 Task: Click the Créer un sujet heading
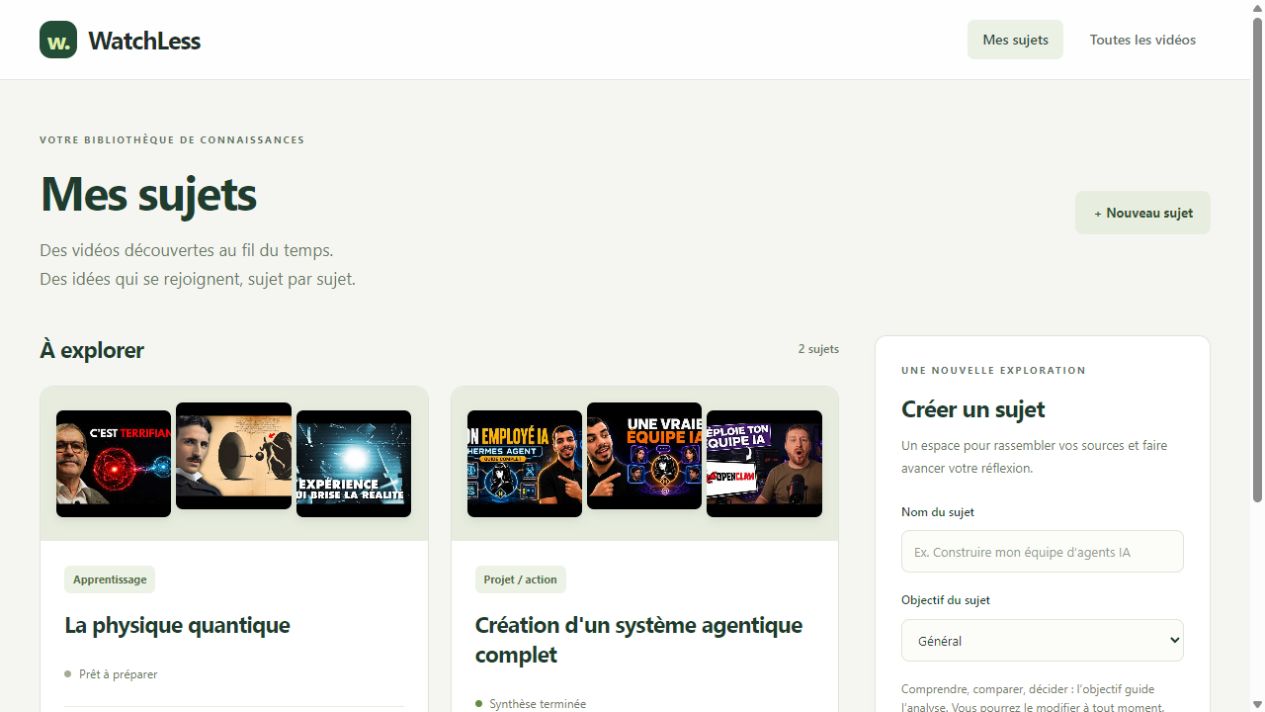973,409
